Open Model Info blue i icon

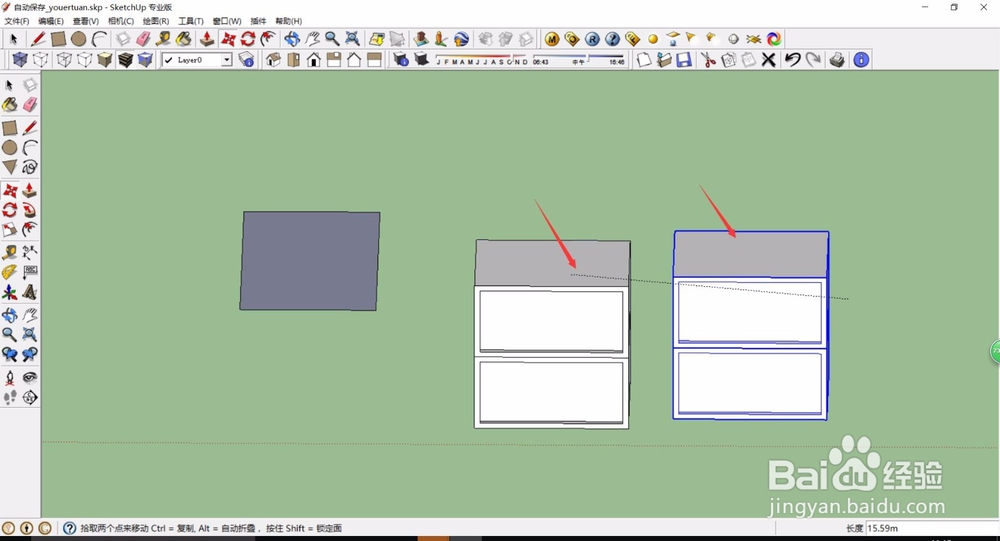click(x=861, y=60)
